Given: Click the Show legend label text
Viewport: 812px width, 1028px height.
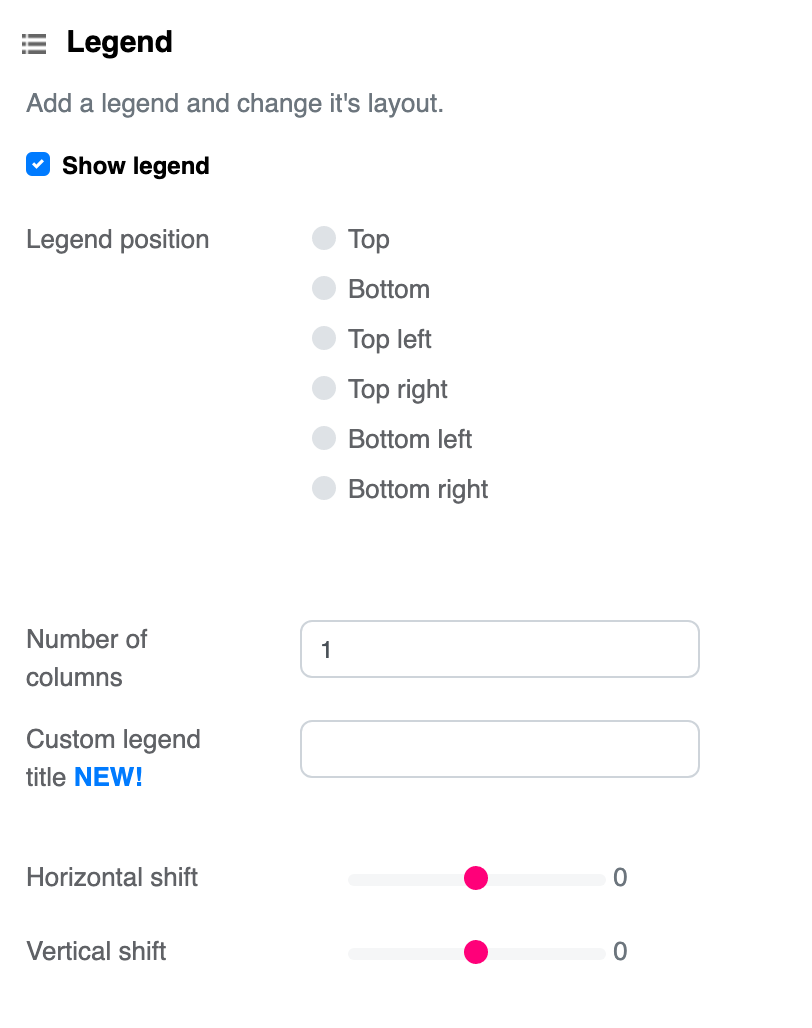Looking at the screenshot, I should click(135, 166).
